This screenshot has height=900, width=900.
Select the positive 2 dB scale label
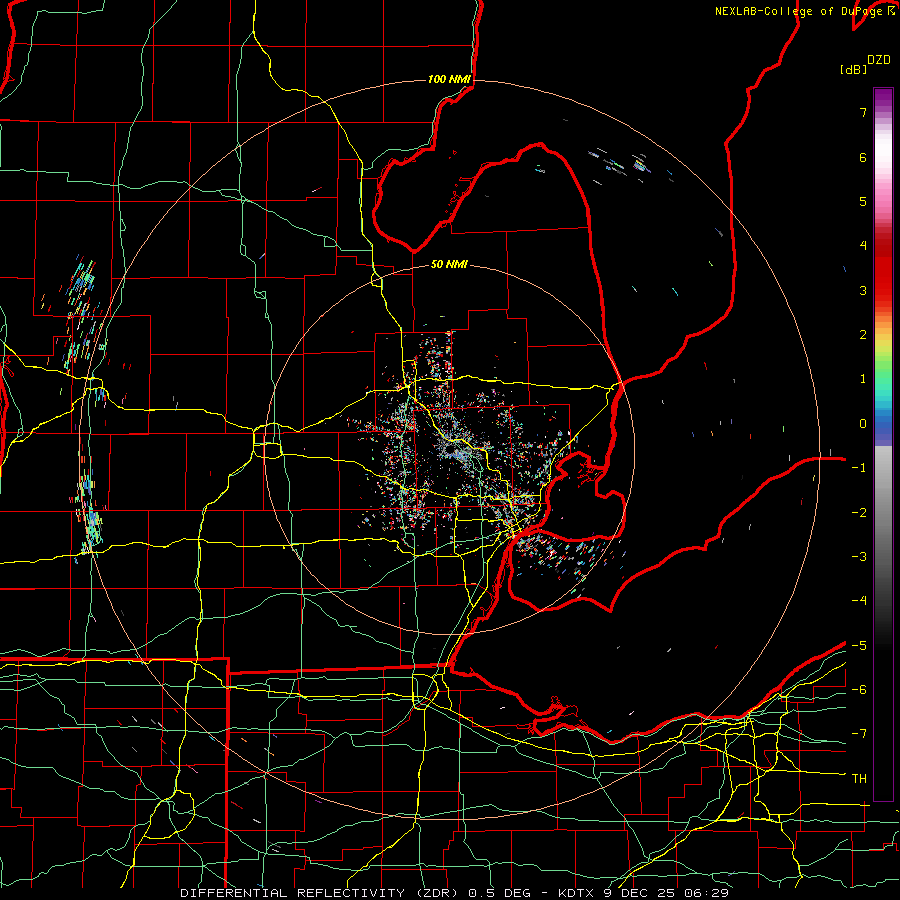point(863,335)
